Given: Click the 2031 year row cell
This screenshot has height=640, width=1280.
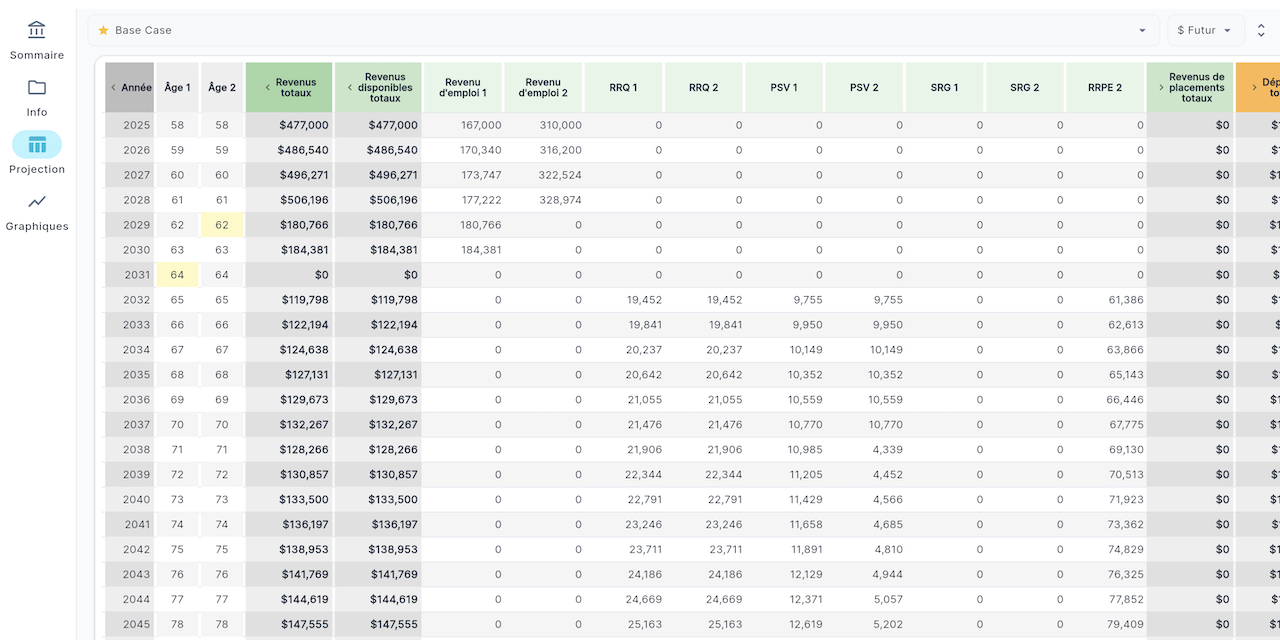Looking at the screenshot, I should click(x=130, y=275).
